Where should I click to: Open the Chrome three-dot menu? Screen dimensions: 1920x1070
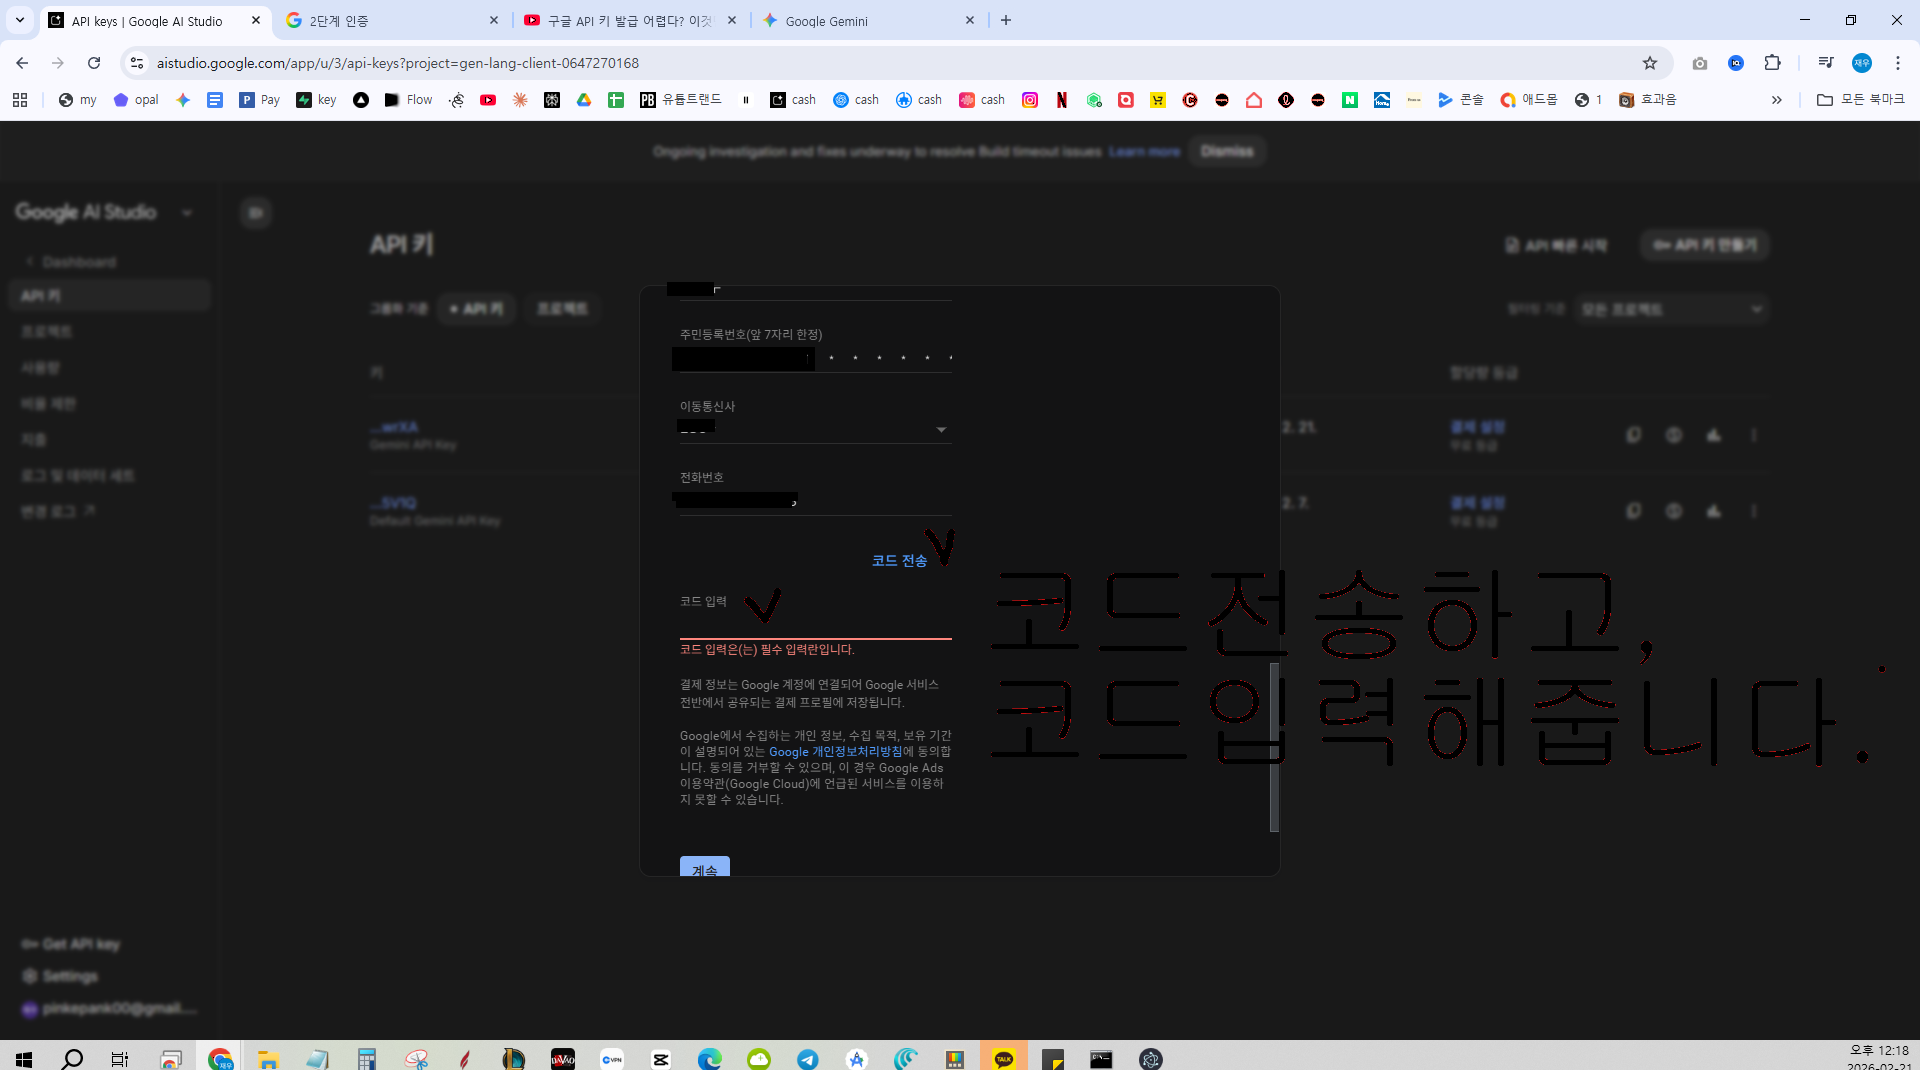pos(1898,63)
